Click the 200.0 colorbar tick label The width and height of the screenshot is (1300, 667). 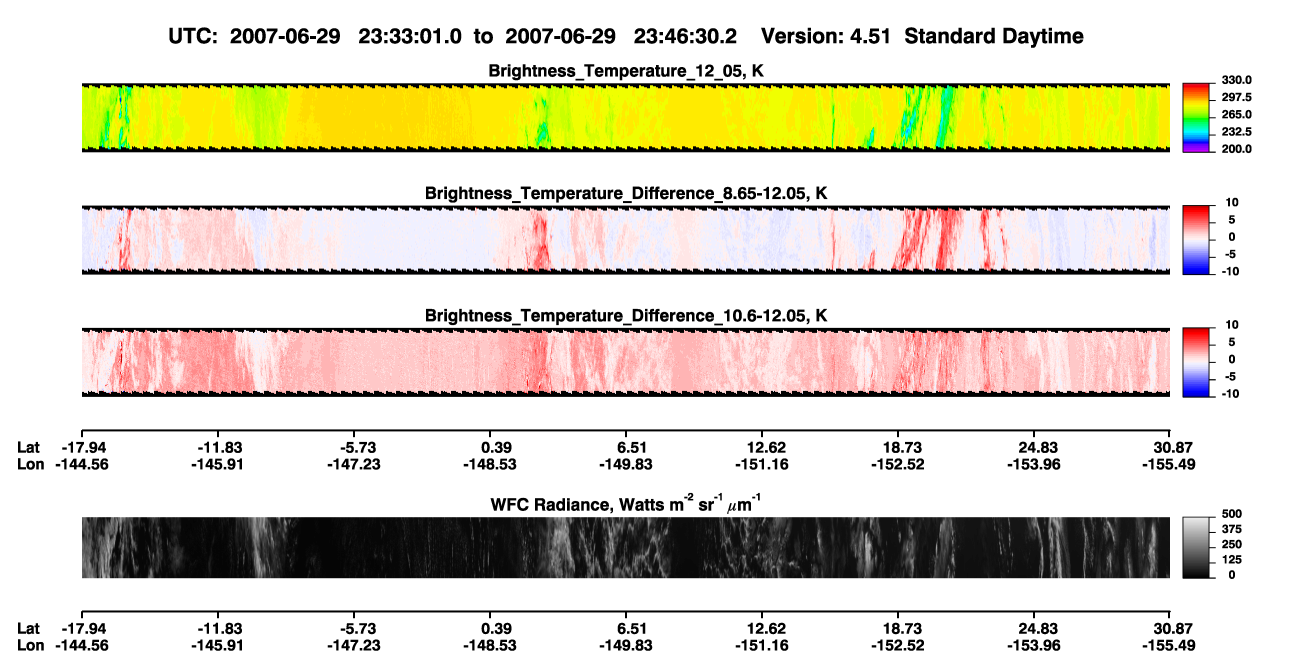1236,149
